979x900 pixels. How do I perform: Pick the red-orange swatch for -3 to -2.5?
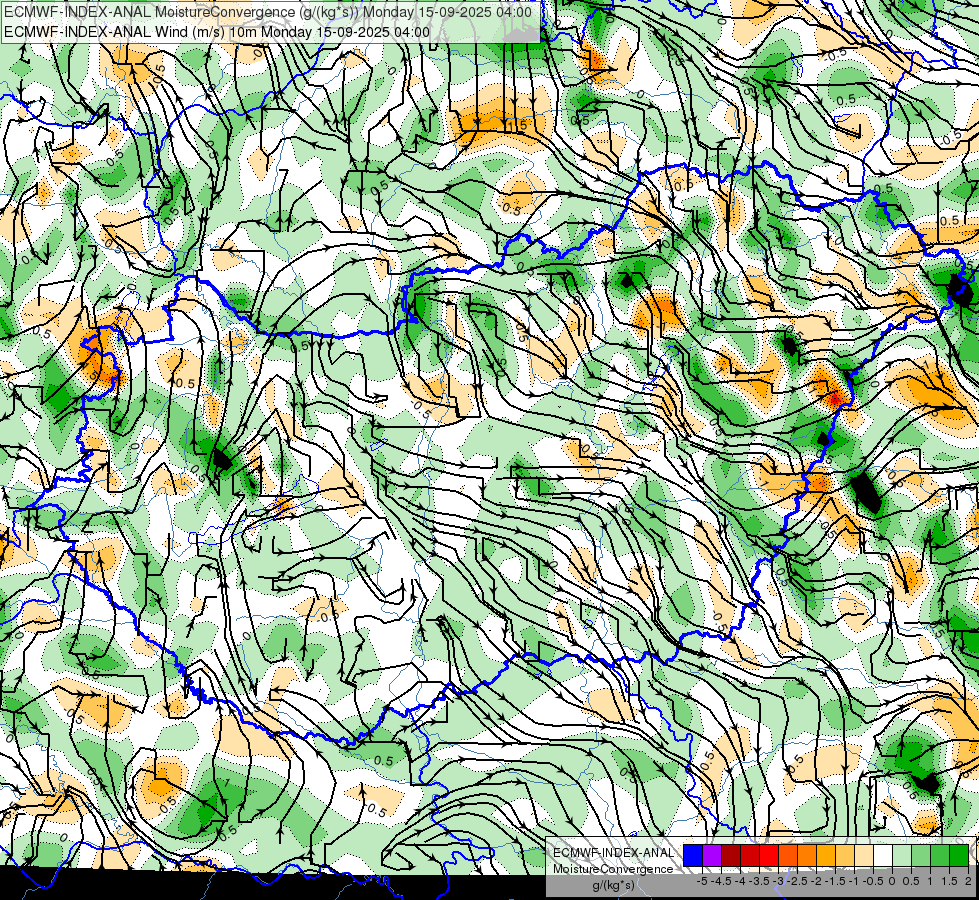788,855
